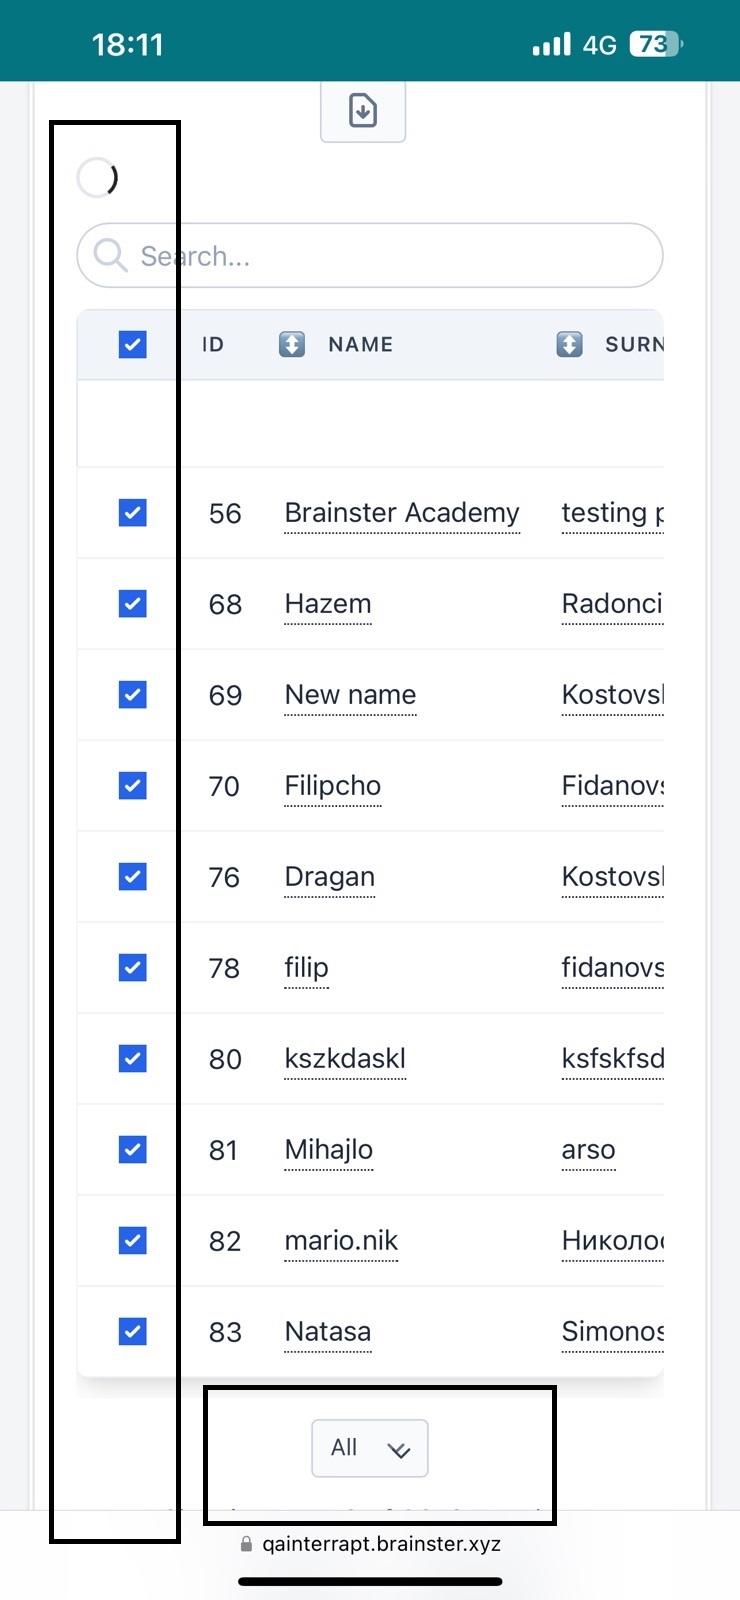This screenshot has height=1600, width=740.
Task: Click the NAME column header
Action: tap(360, 345)
